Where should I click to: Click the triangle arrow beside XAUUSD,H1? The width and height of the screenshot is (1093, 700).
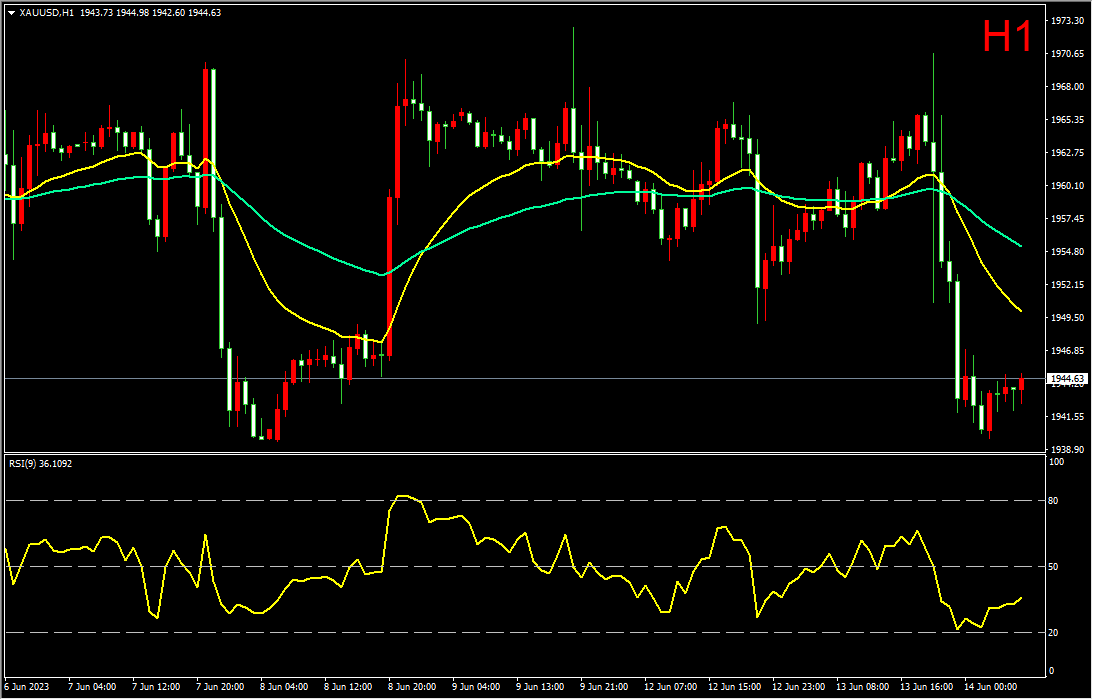click(x=11, y=13)
